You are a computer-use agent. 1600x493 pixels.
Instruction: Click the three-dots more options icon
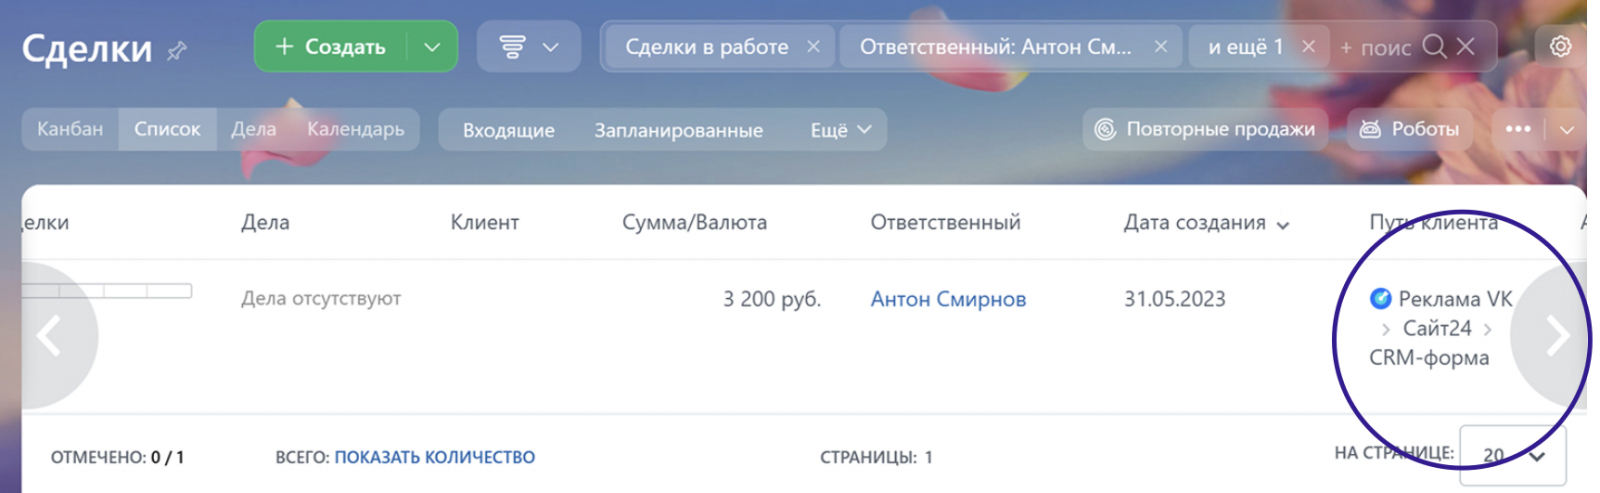1518,129
